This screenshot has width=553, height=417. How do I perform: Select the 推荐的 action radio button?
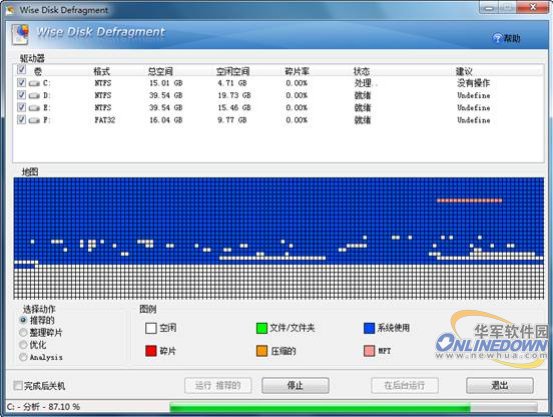coord(23,320)
